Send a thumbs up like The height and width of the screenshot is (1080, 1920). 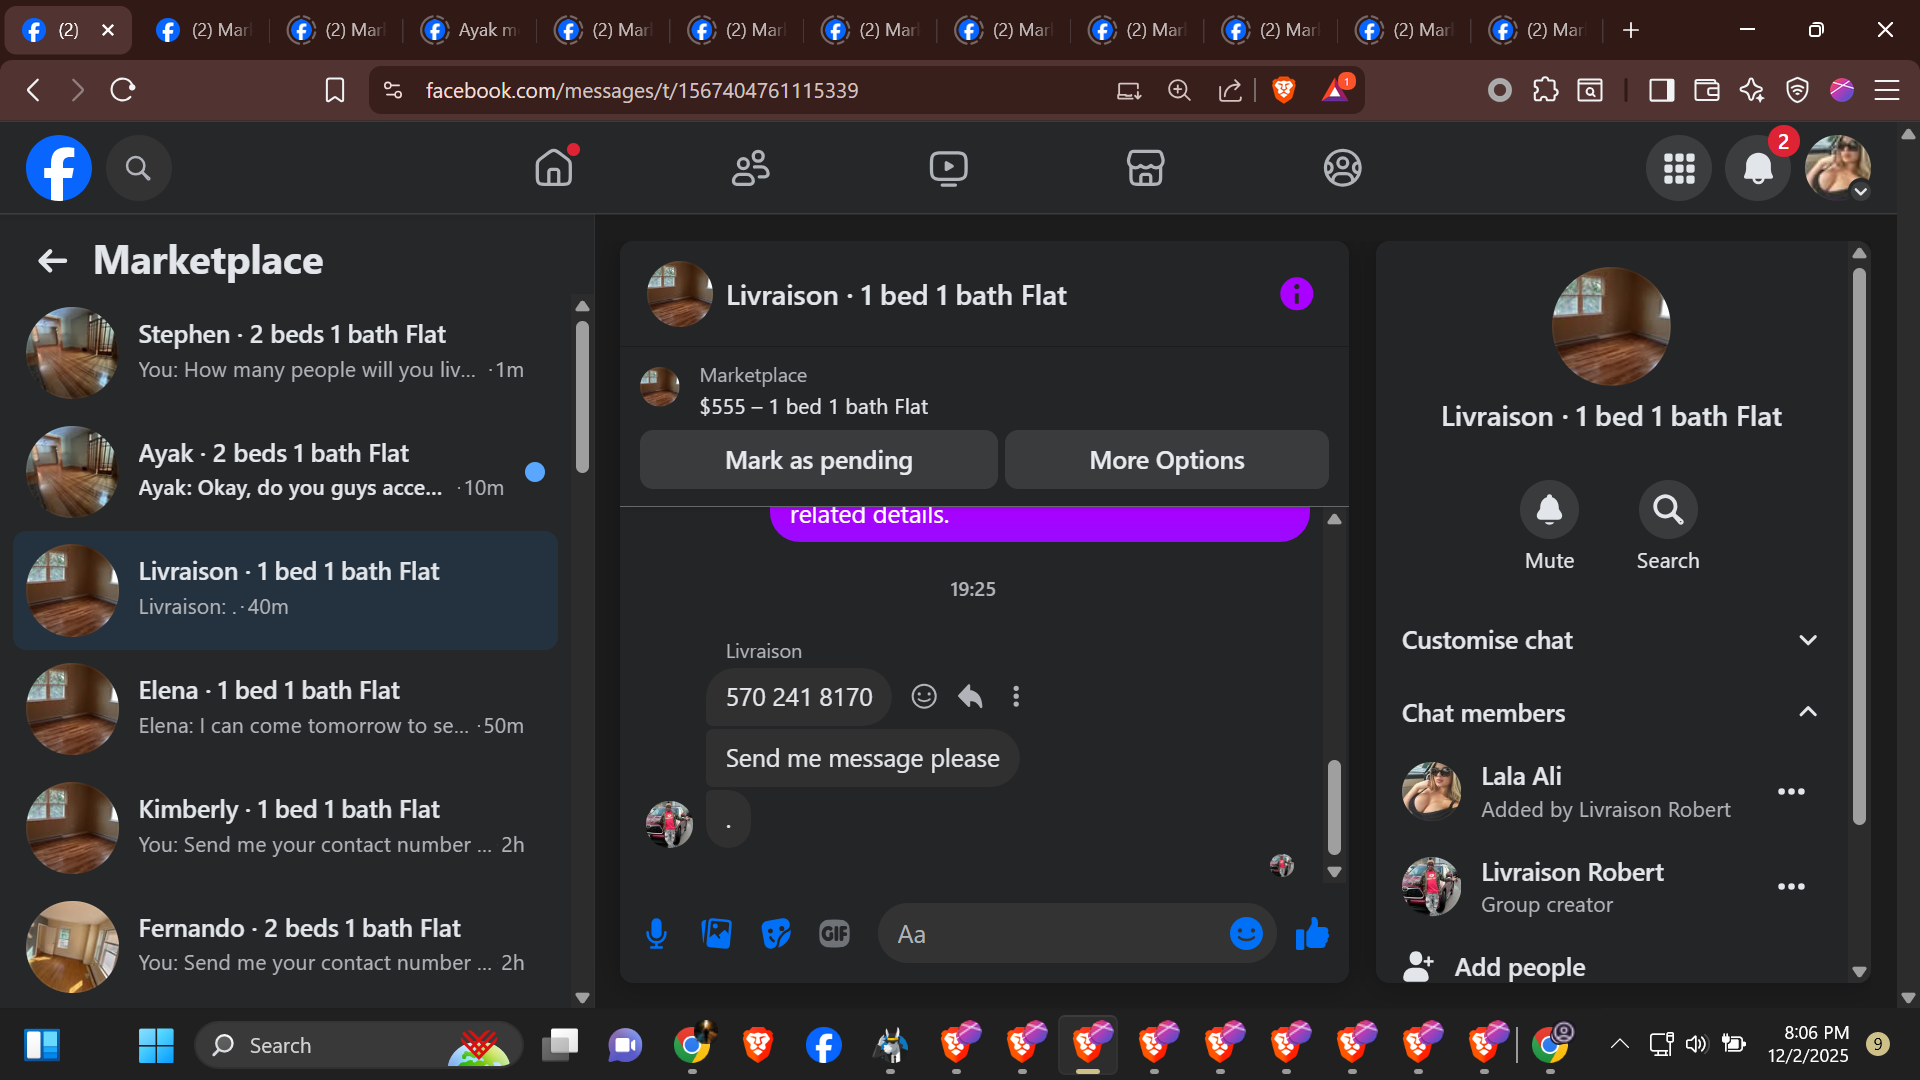[x=1312, y=934]
